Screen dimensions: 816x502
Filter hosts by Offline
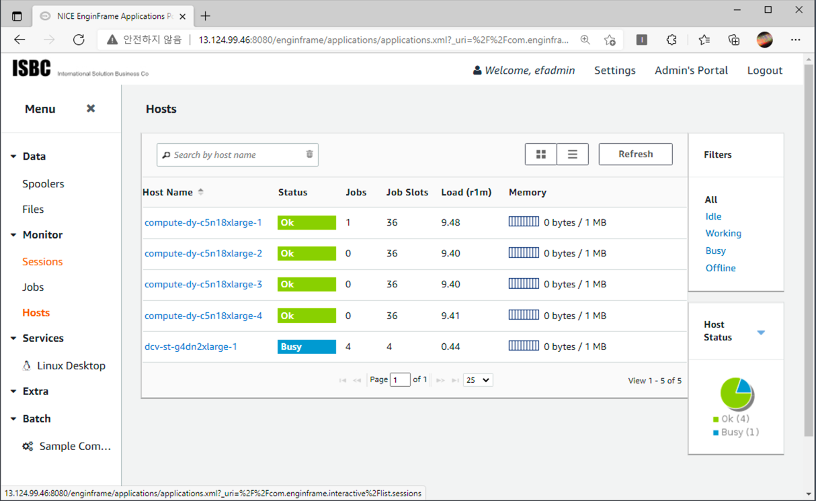pos(720,268)
